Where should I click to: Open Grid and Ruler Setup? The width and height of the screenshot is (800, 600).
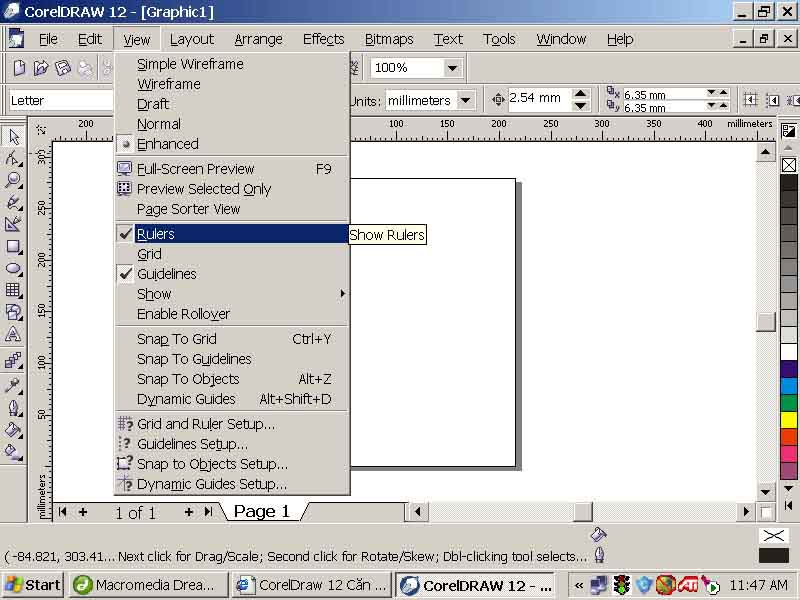(233, 424)
